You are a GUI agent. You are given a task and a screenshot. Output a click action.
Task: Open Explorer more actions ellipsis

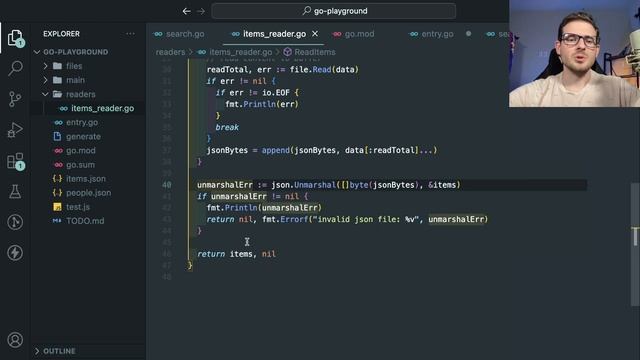point(130,34)
